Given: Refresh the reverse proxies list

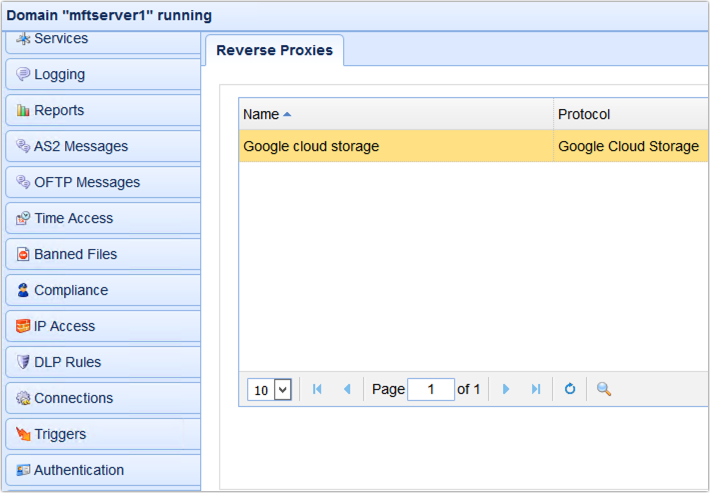Looking at the screenshot, I should coord(570,389).
